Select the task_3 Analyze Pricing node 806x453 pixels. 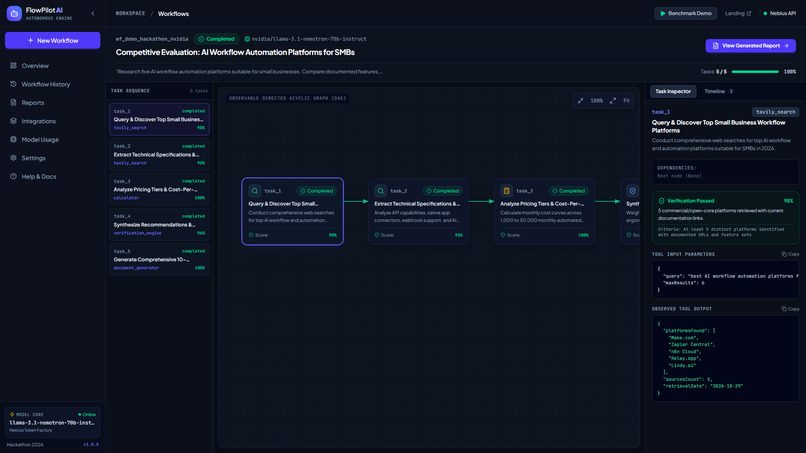(x=544, y=211)
